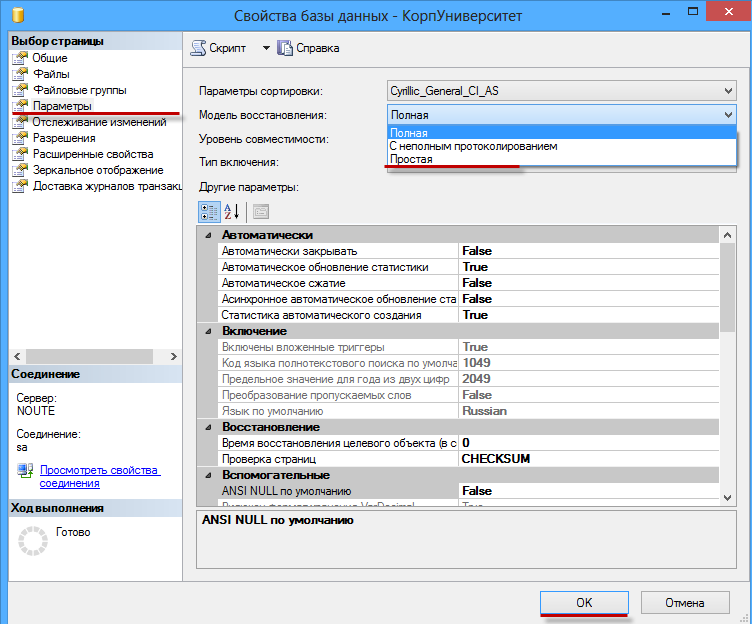
Task: Click Предельное значение для года row
Action: click(x=468, y=379)
